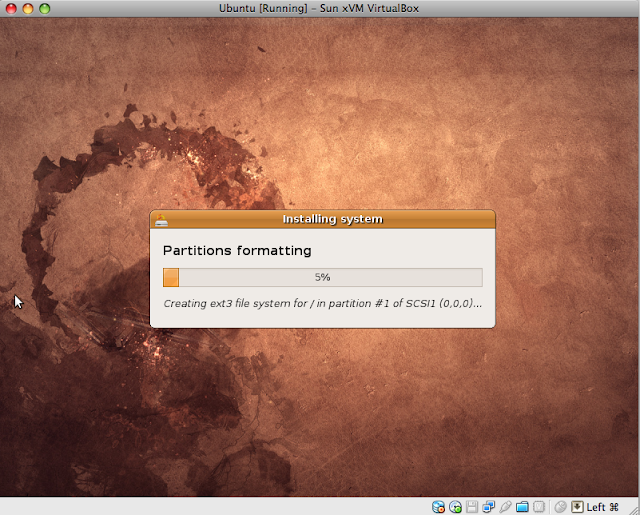Close the VirtualBox window with red button
This screenshot has height=515, width=640.
pyautogui.click(x=11, y=8)
